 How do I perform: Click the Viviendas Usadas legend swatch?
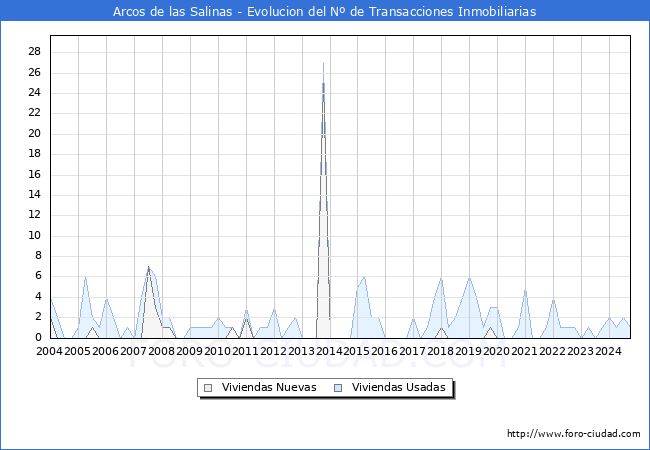click(338, 388)
